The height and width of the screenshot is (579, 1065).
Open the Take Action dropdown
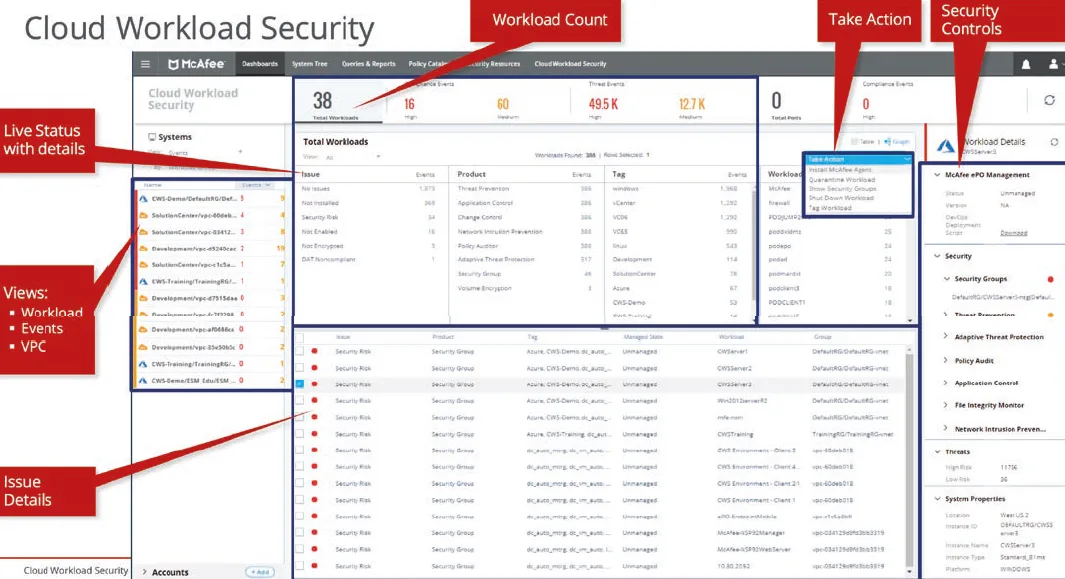[858, 159]
